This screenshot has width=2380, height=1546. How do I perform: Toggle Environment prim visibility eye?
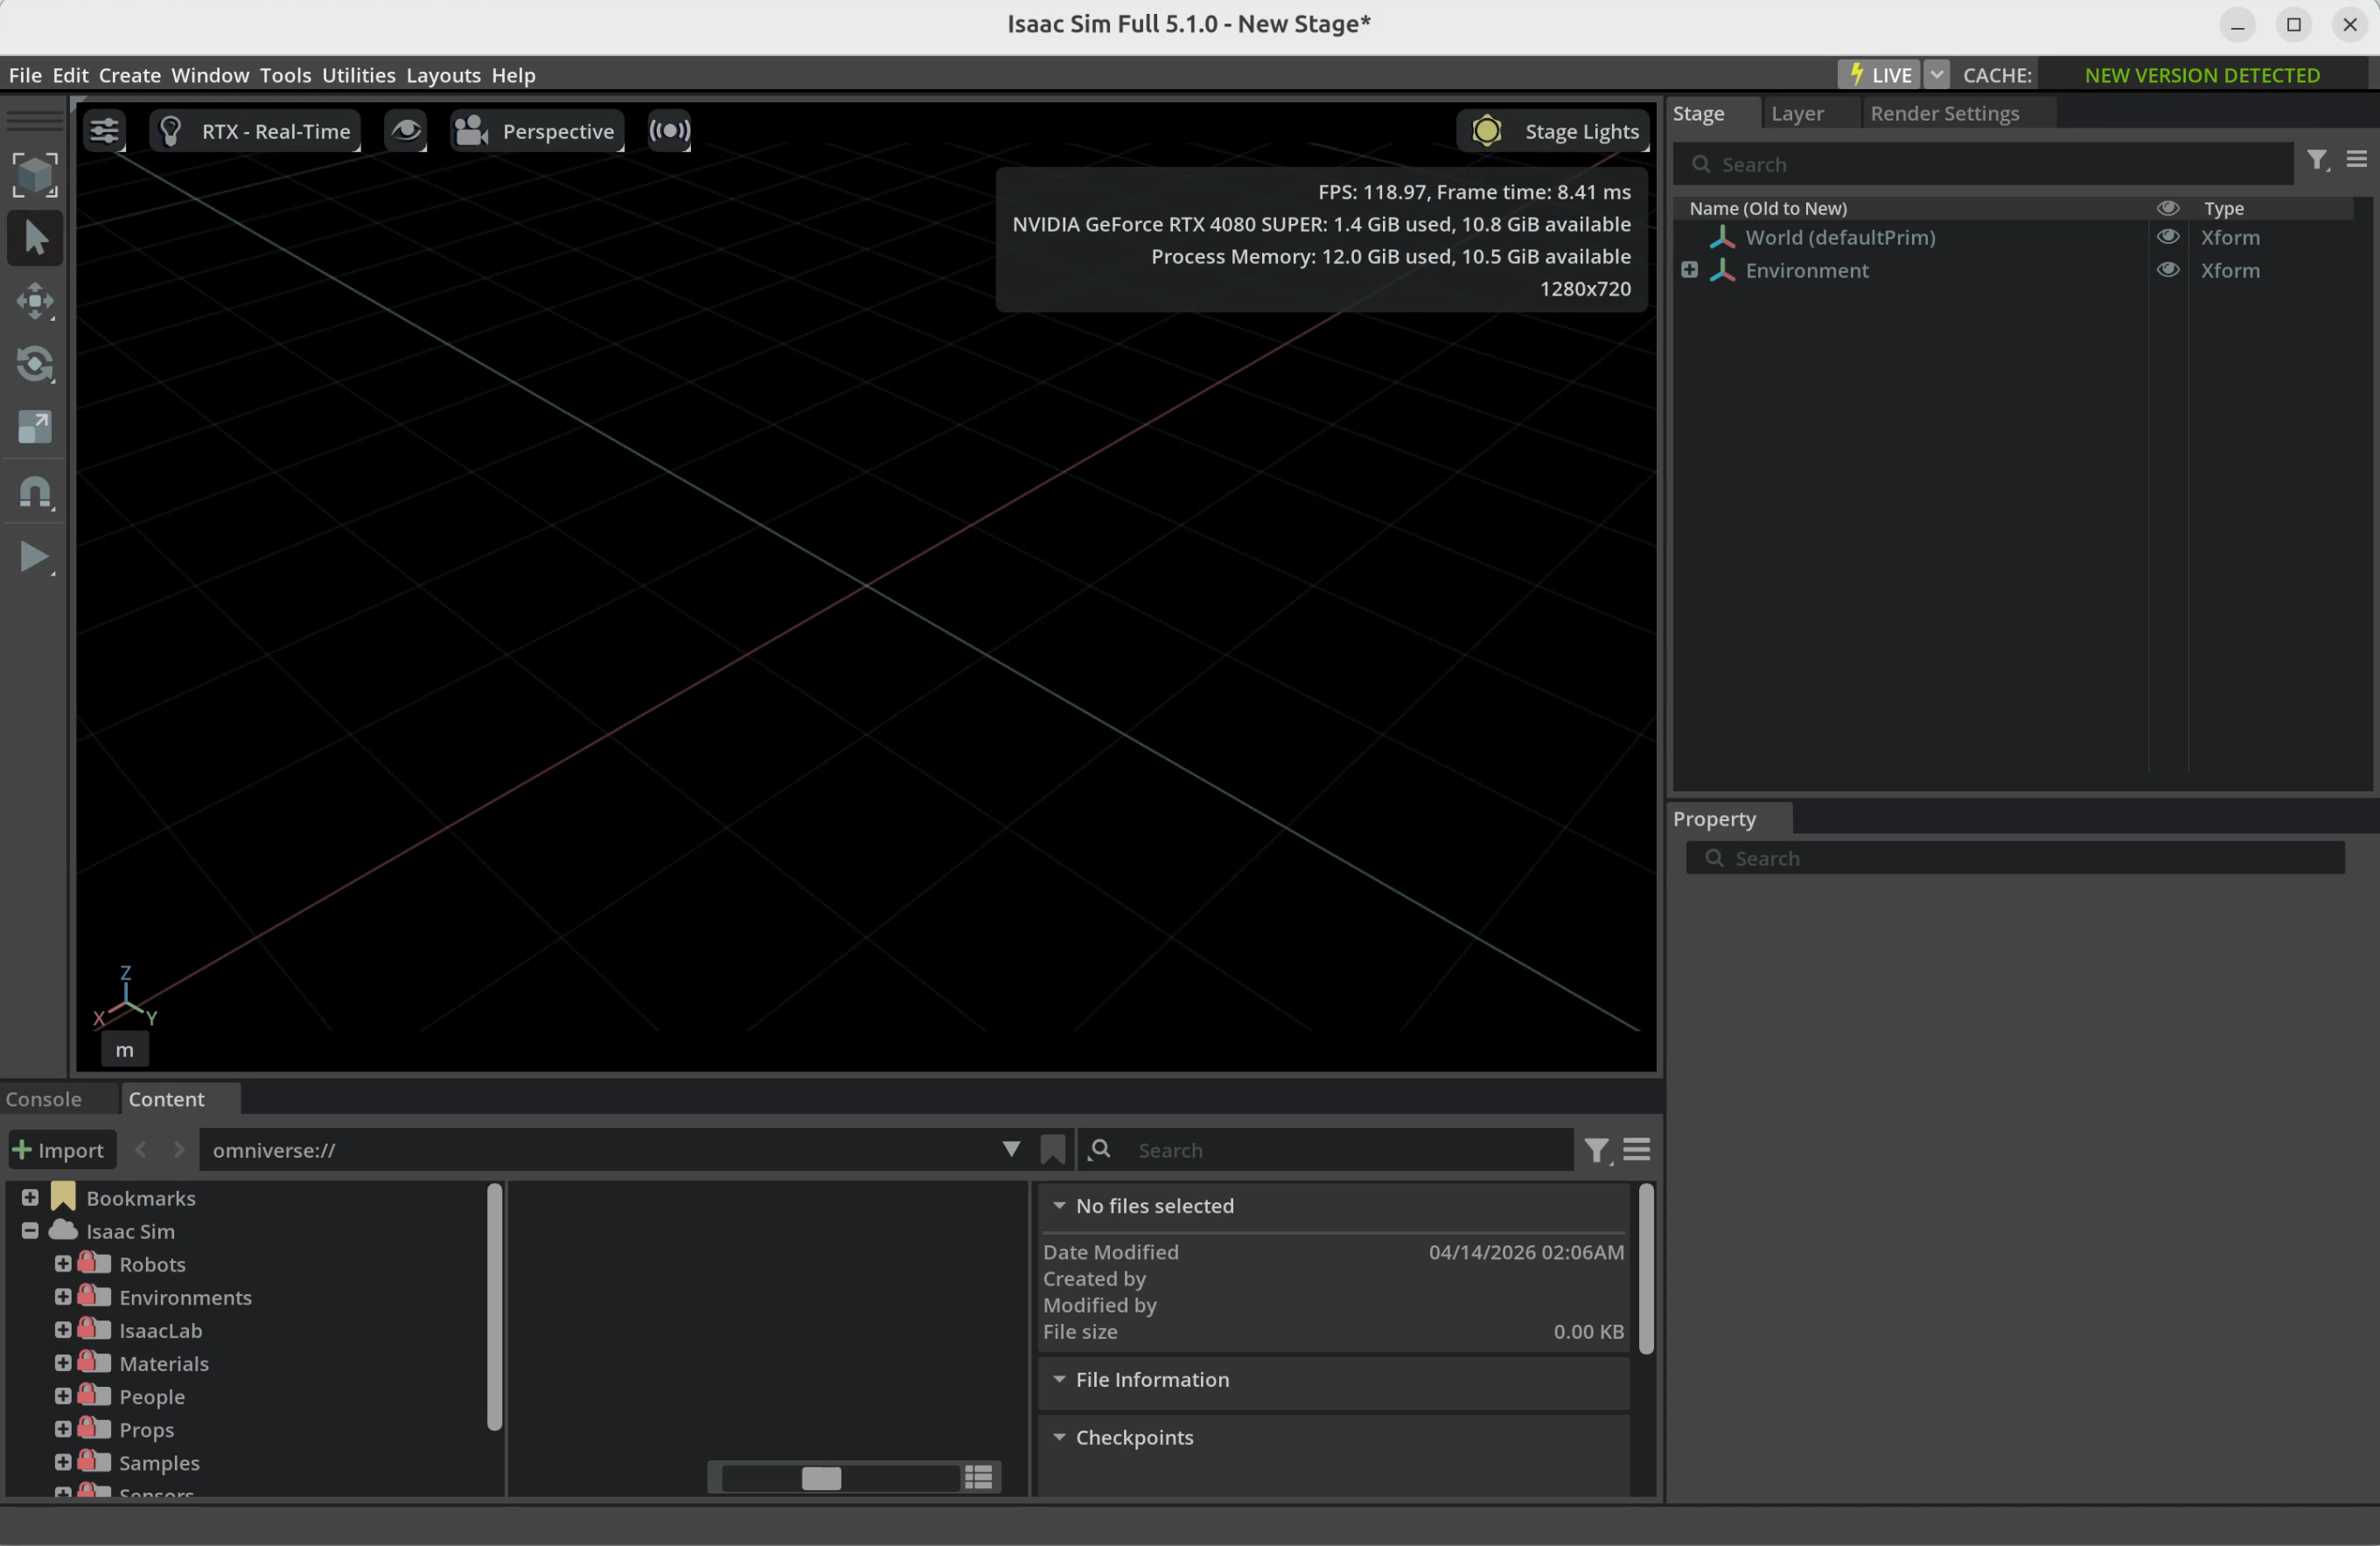(2167, 270)
